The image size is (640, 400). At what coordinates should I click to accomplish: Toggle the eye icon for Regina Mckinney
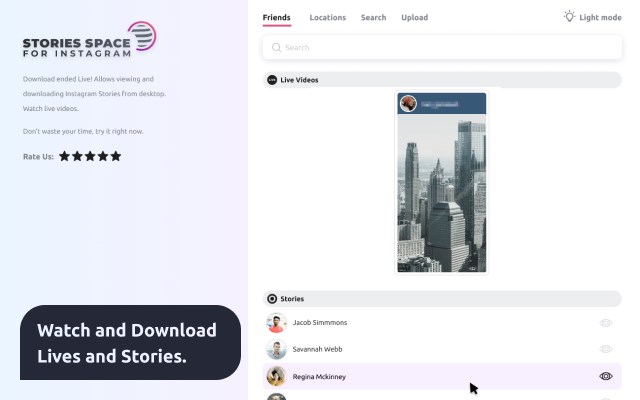click(x=606, y=376)
